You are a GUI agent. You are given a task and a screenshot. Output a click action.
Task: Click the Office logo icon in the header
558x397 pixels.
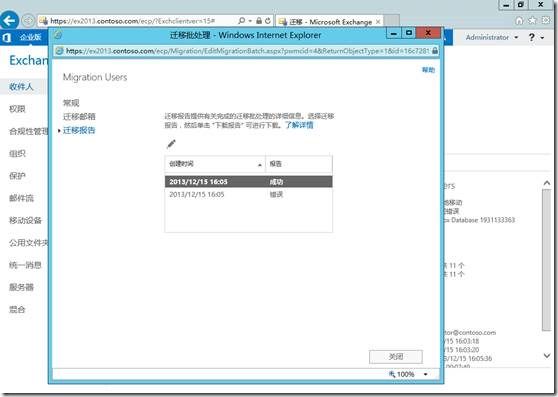[x=6, y=37]
